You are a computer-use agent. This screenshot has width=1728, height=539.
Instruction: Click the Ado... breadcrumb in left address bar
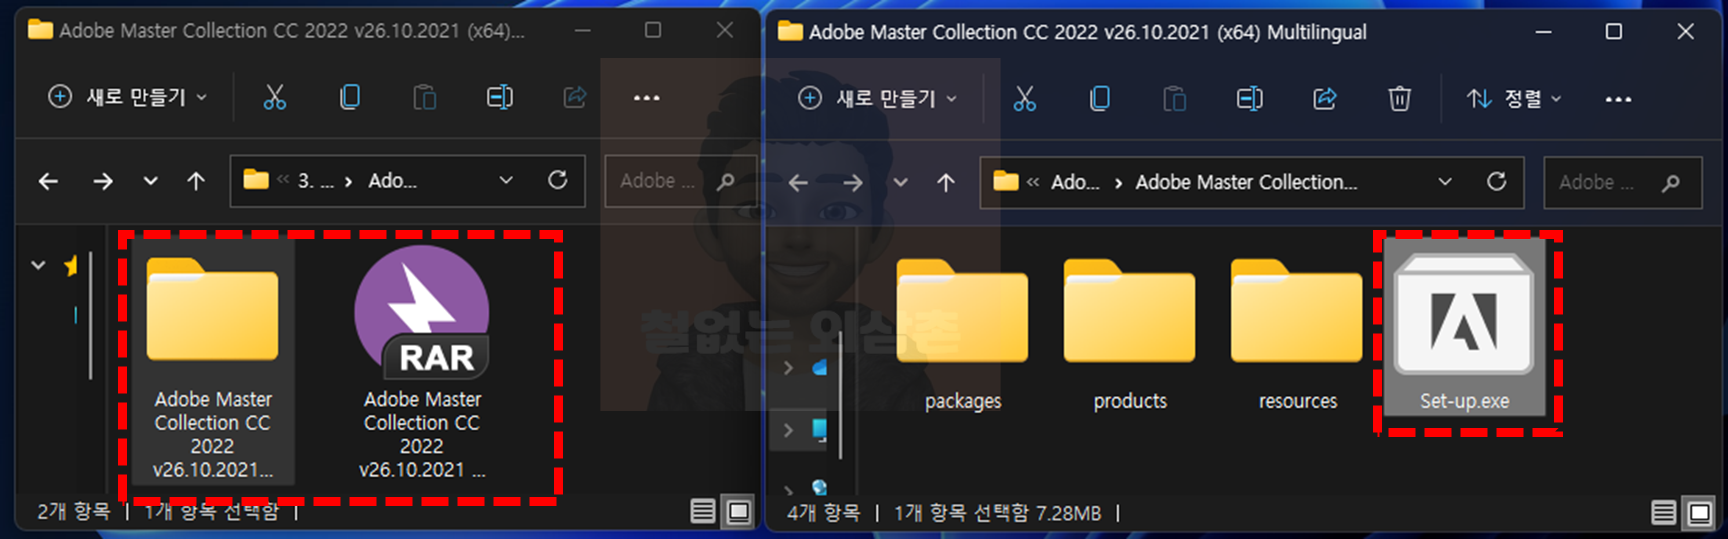[392, 181]
